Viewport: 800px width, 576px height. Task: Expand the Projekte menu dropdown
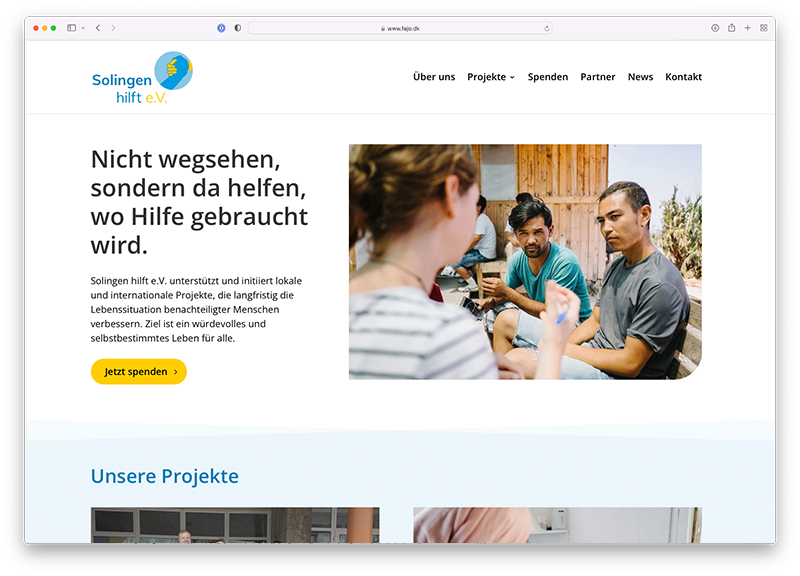coord(491,77)
